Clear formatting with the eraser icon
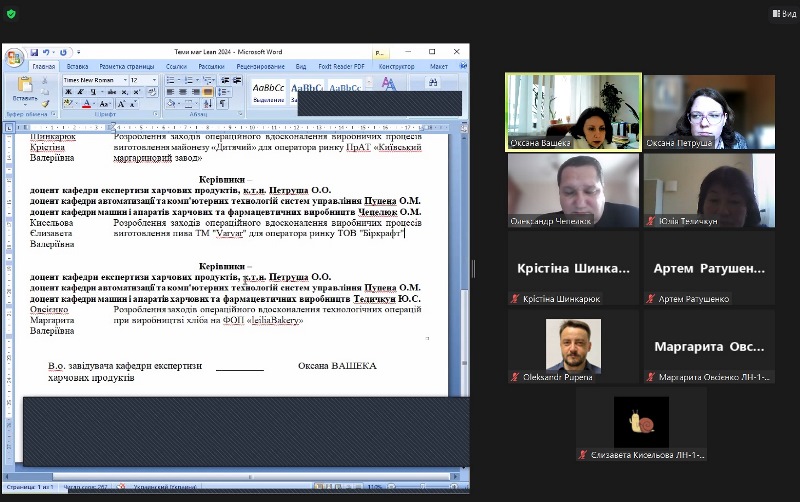800x502 pixels. click(x=152, y=92)
